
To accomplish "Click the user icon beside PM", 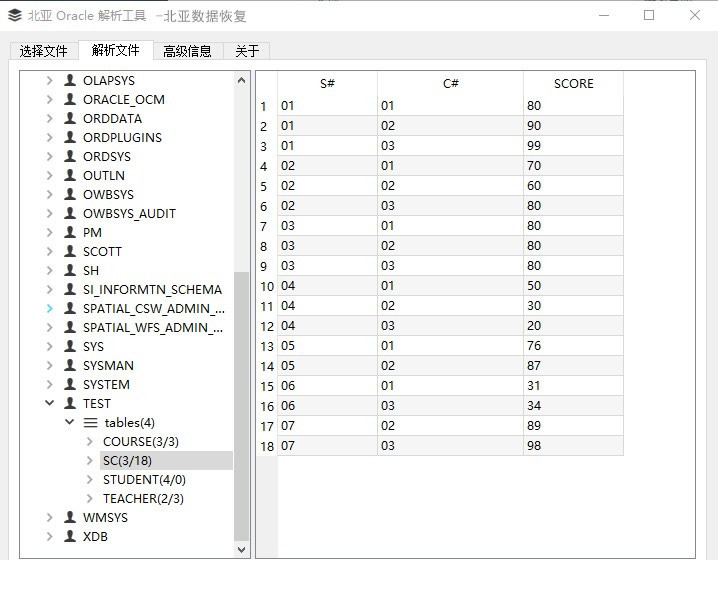I will 70,232.
